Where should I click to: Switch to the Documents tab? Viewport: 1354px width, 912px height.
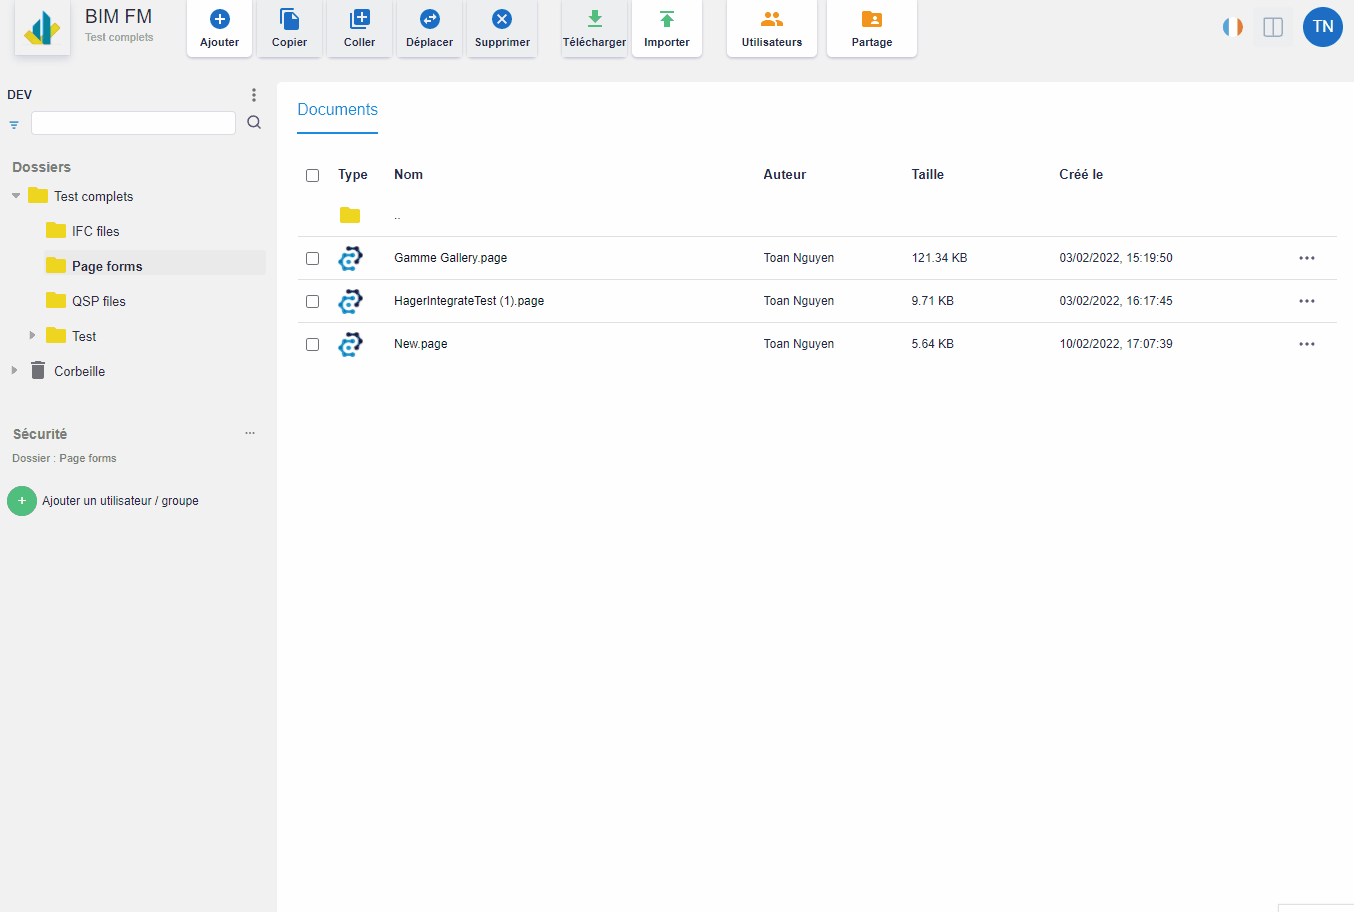tap(337, 110)
